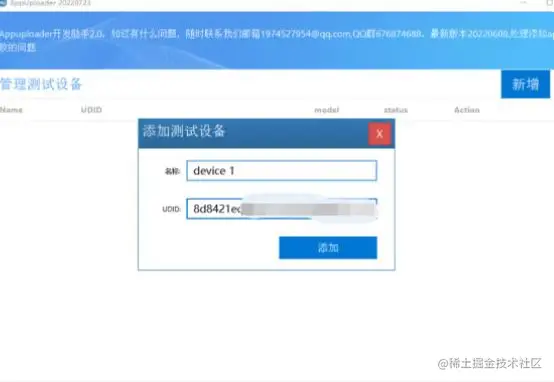The image size is (554, 382).
Task: Click the Appuploader announcement banner text
Action: [x=277, y=40]
